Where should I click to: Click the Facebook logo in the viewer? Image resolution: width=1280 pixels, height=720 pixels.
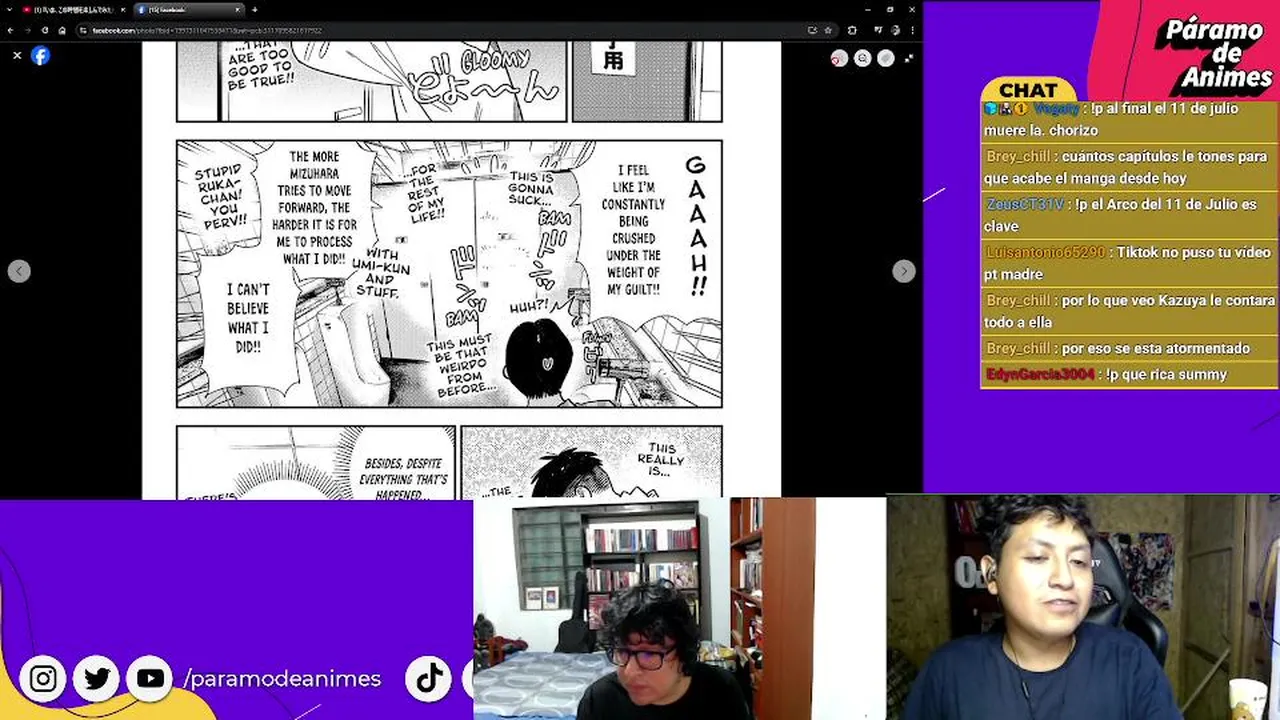click(x=40, y=56)
